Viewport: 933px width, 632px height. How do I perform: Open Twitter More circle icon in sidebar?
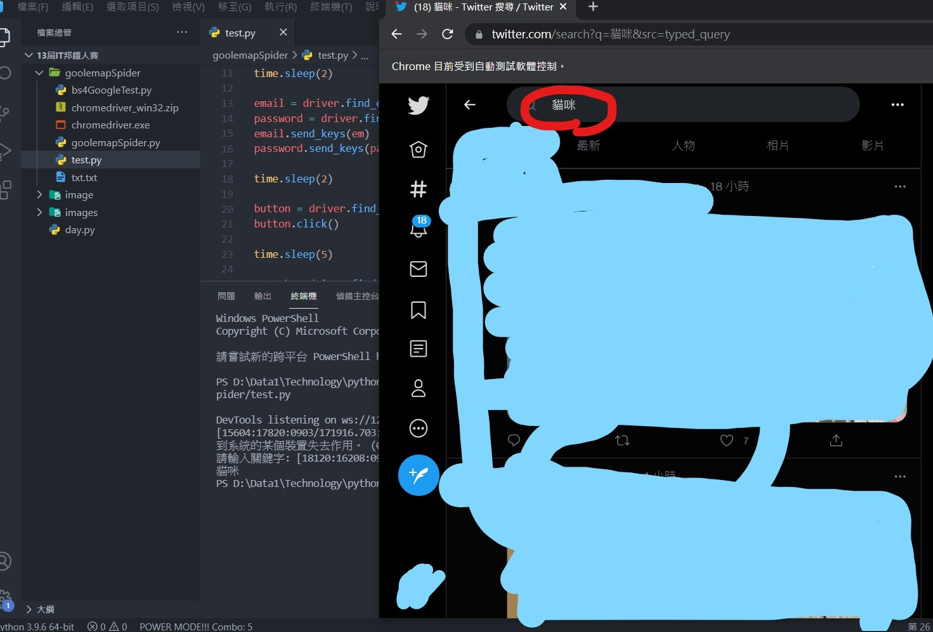pyautogui.click(x=418, y=428)
